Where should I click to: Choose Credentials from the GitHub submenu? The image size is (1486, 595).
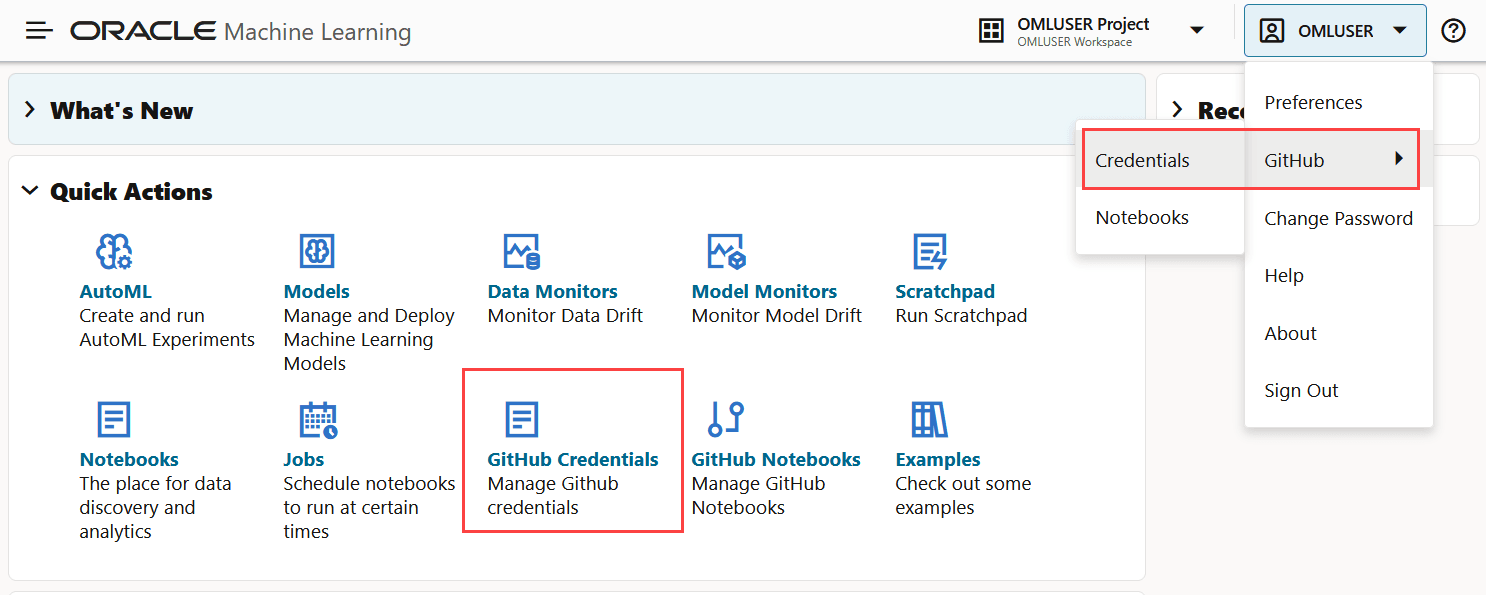click(1160, 160)
